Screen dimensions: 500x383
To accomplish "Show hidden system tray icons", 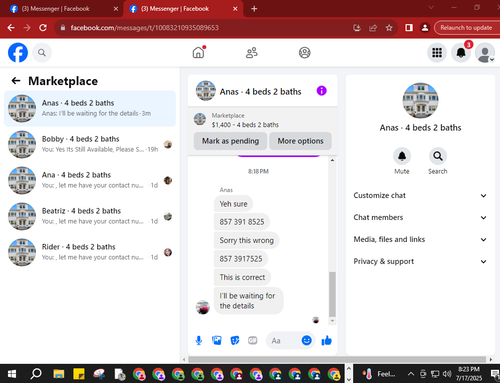I will click(411, 374).
